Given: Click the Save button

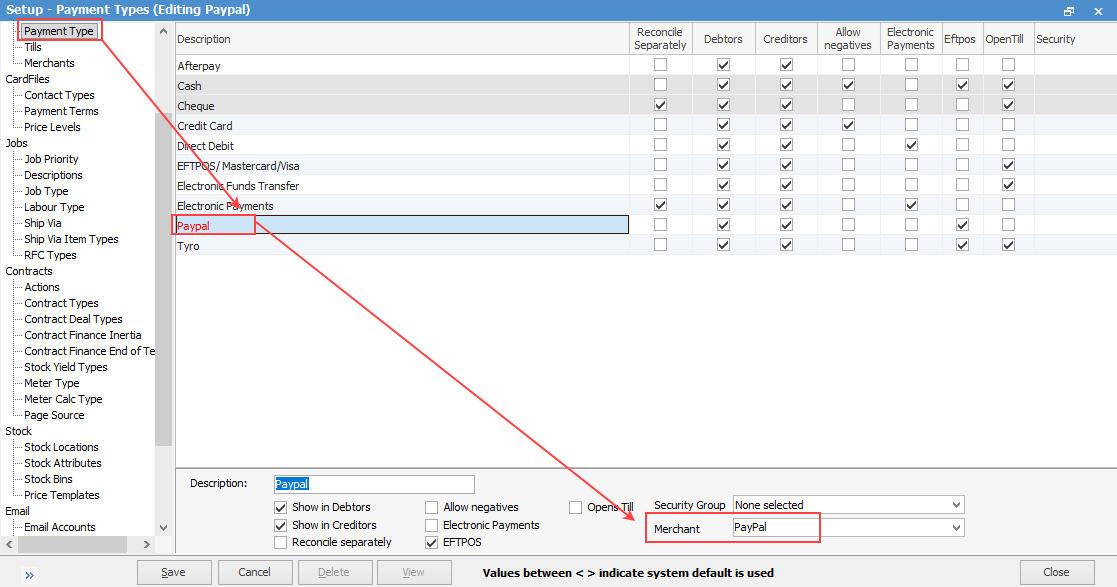Looking at the screenshot, I should coord(174,572).
